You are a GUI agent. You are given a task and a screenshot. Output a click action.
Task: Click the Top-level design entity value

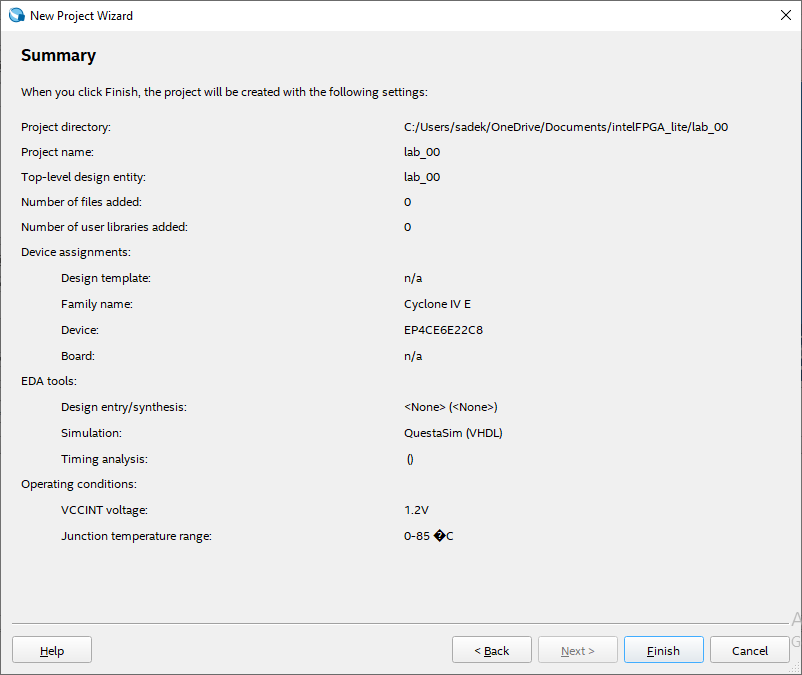click(x=421, y=177)
